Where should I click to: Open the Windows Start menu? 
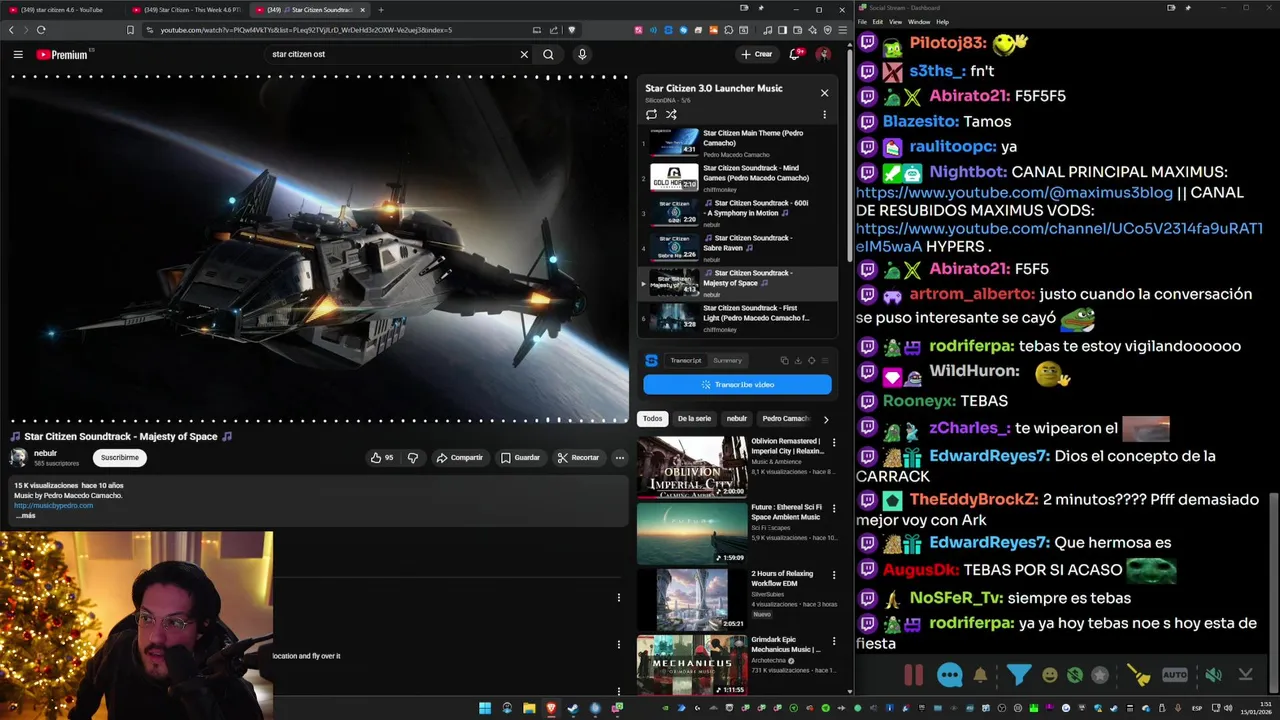click(x=485, y=708)
